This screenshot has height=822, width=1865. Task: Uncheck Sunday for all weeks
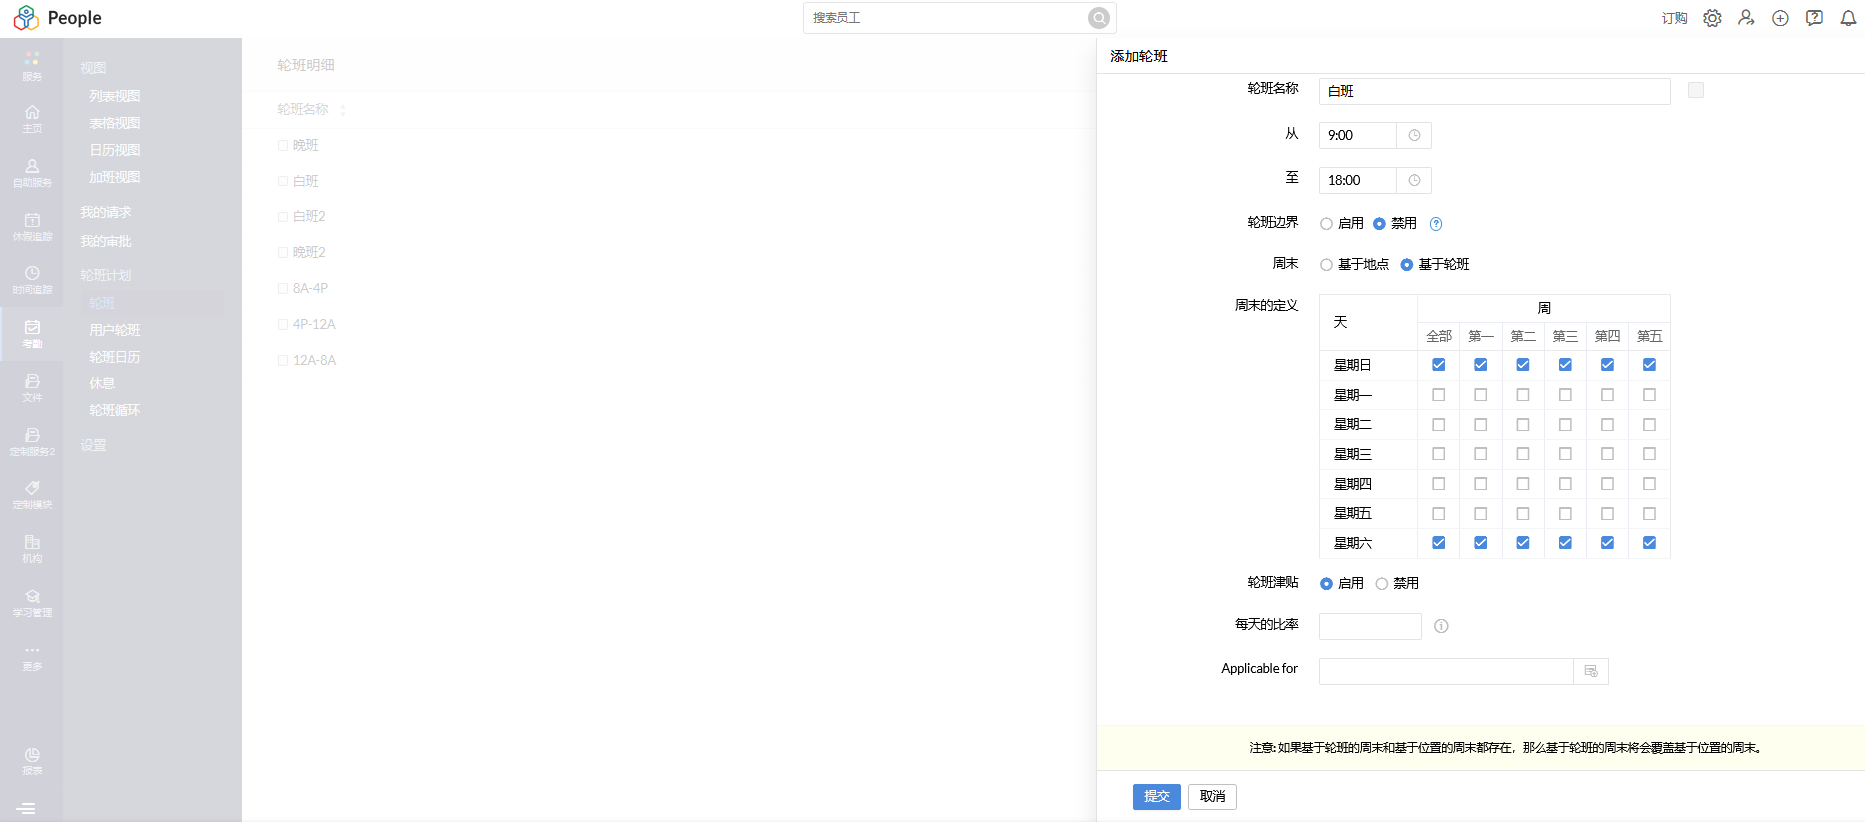coord(1438,365)
